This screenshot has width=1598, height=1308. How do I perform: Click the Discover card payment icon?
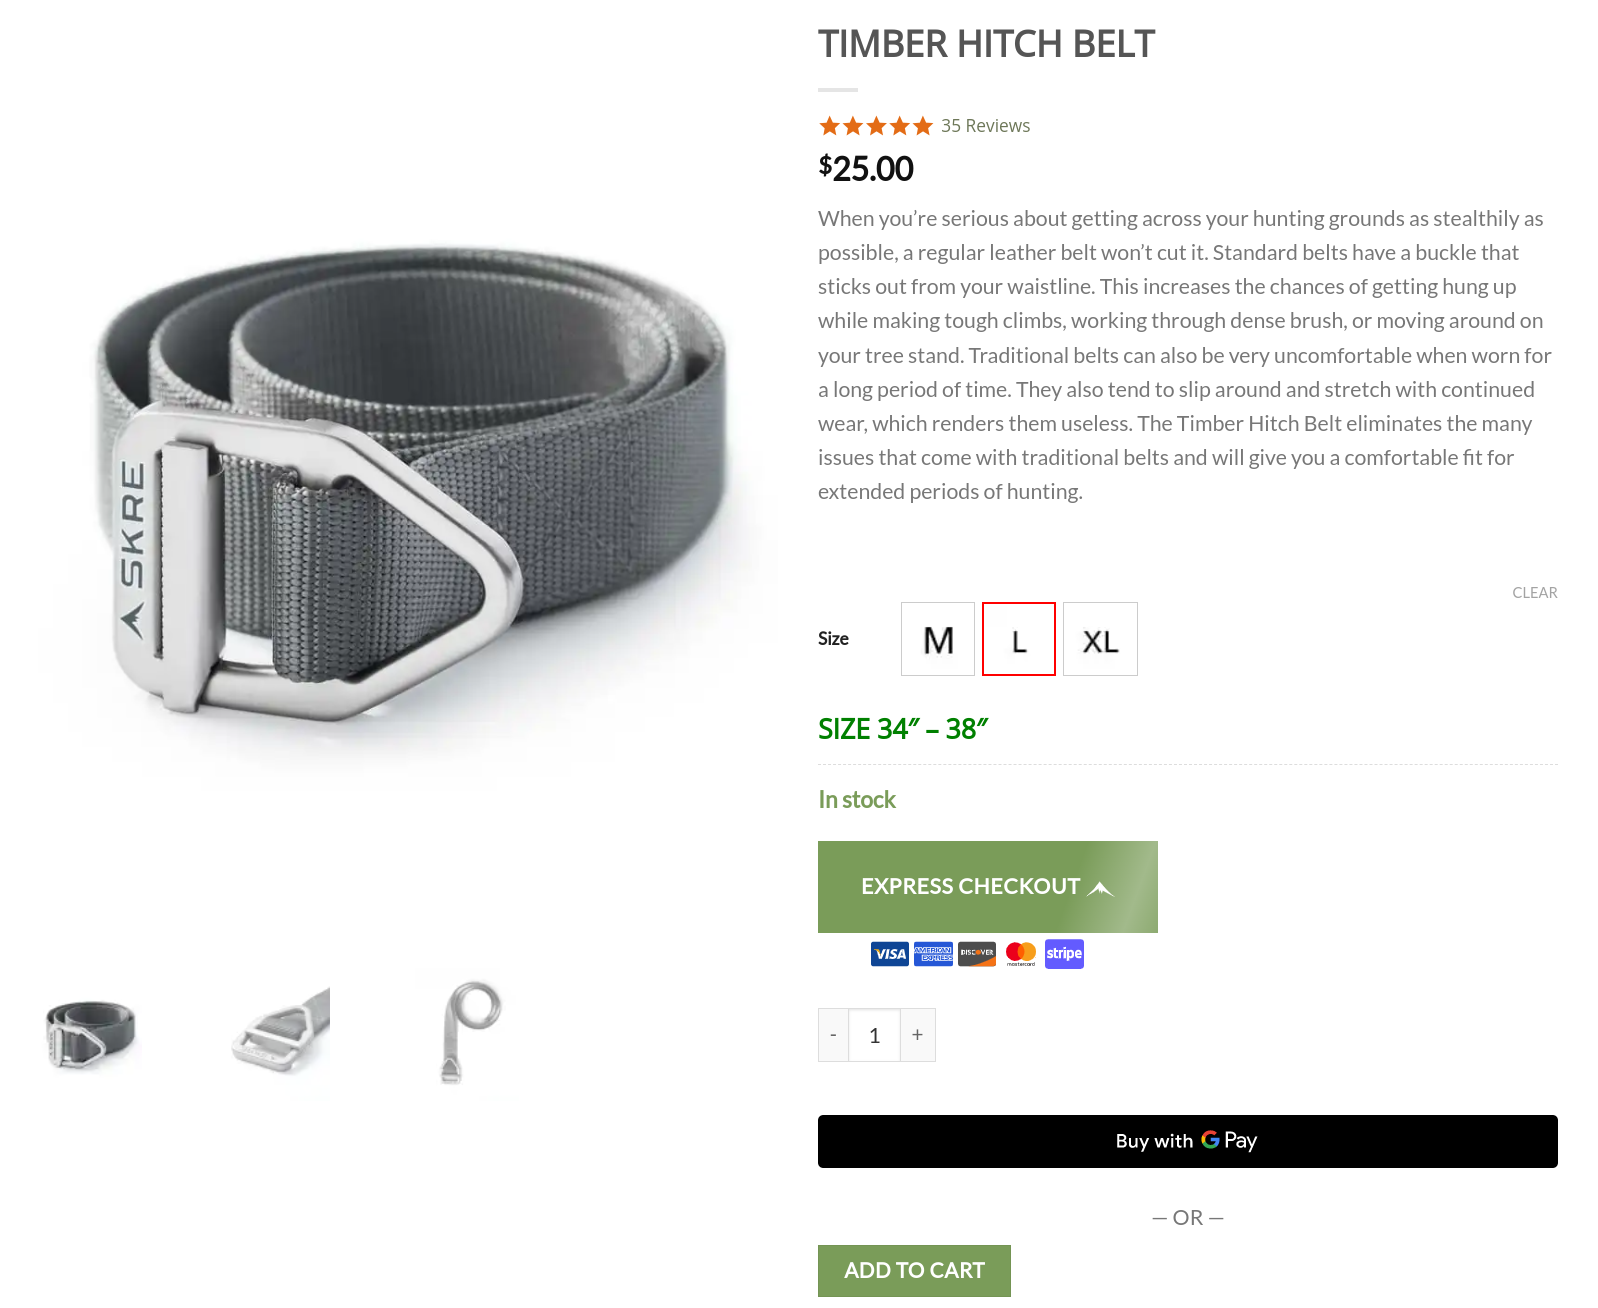click(977, 954)
